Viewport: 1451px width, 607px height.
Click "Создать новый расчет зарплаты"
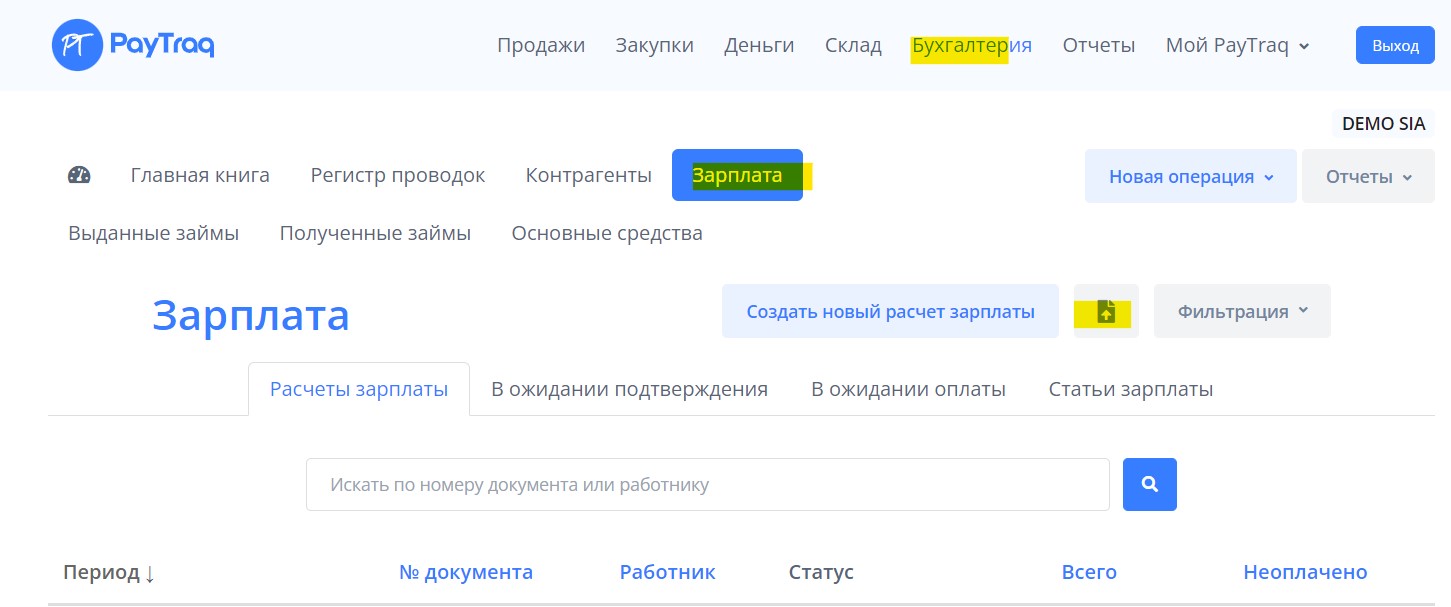(x=890, y=311)
